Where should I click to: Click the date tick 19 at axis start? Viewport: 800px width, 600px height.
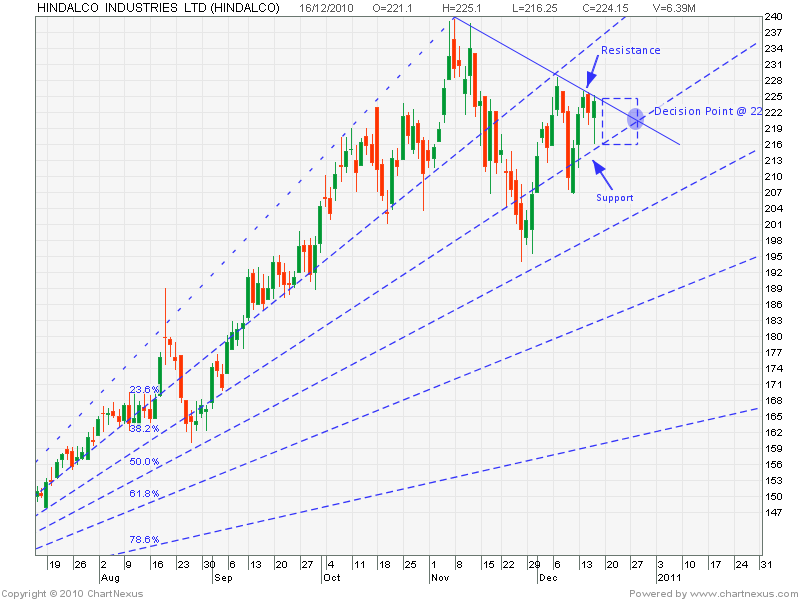coord(54,565)
